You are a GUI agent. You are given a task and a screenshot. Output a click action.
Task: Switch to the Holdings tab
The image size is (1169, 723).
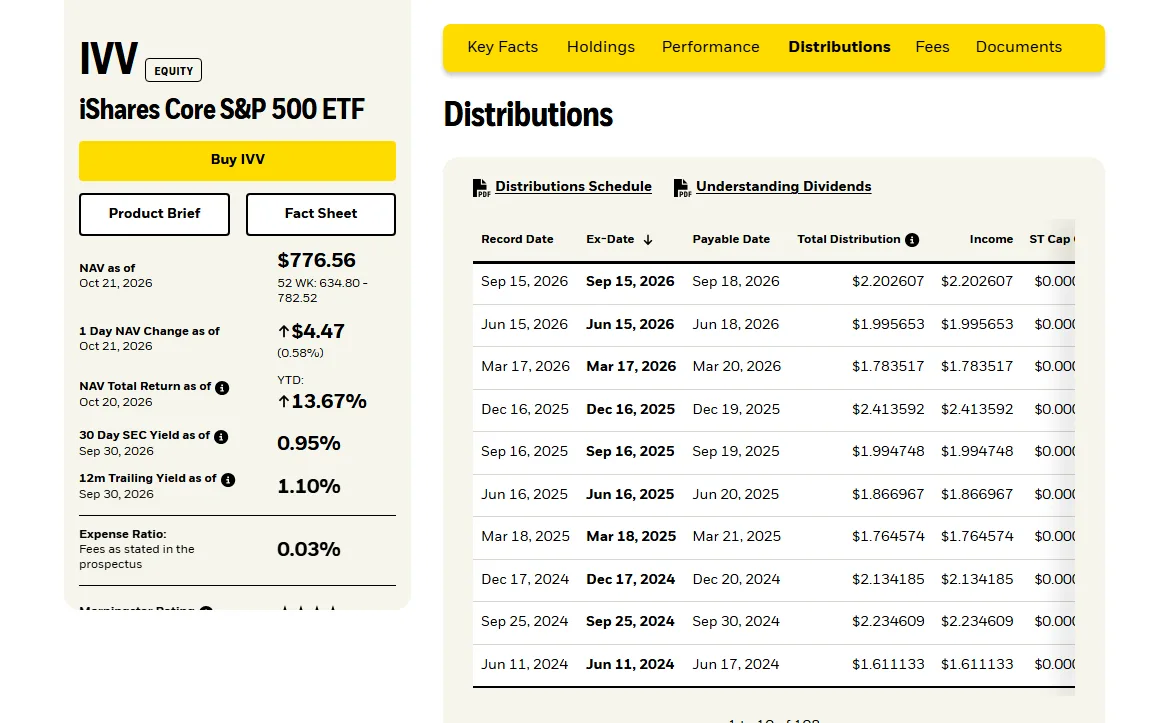click(601, 47)
